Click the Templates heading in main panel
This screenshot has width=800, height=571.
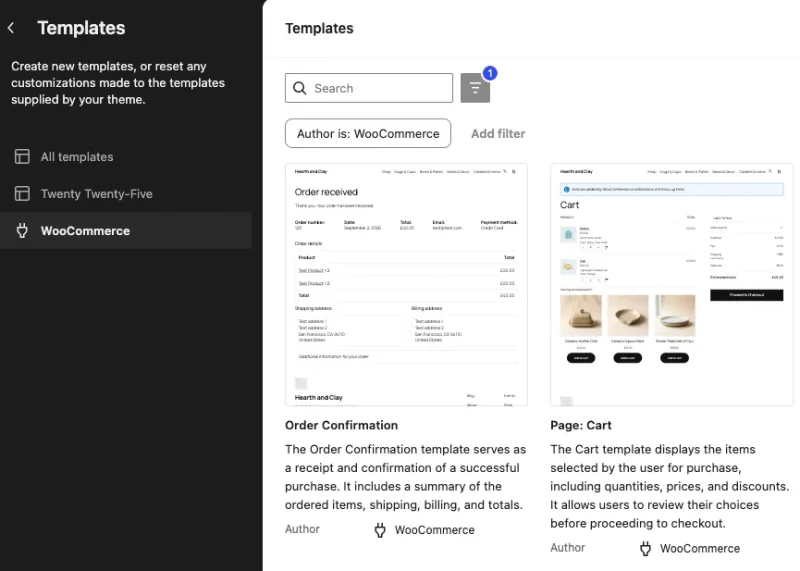tap(319, 29)
